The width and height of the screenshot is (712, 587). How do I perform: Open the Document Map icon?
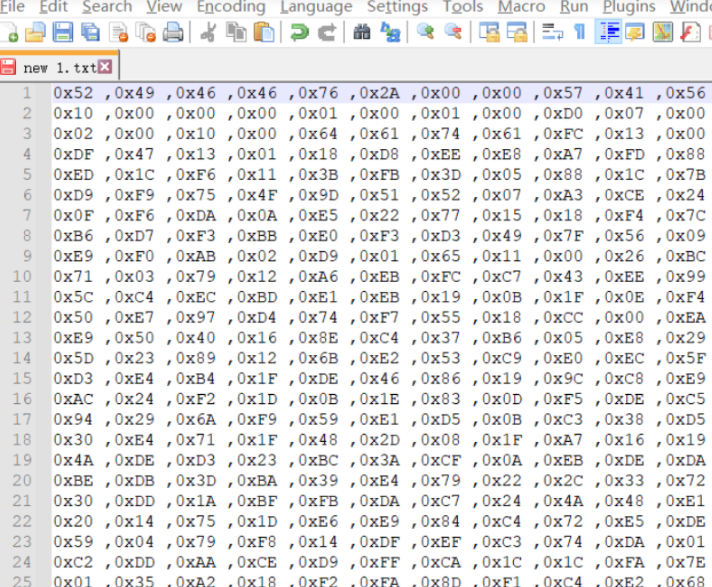[x=663, y=32]
